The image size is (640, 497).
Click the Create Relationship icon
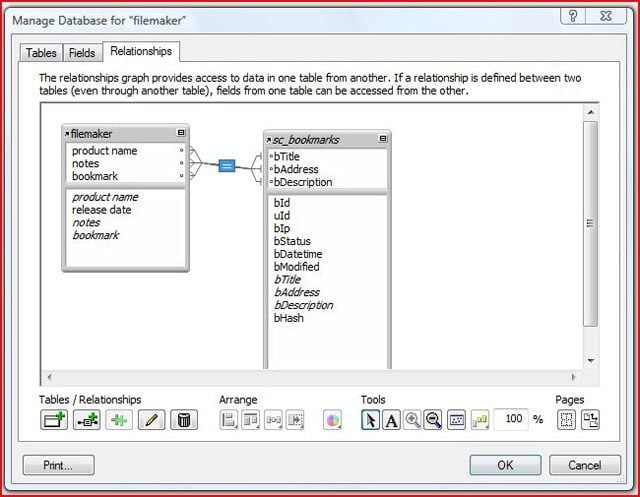(87, 419)
